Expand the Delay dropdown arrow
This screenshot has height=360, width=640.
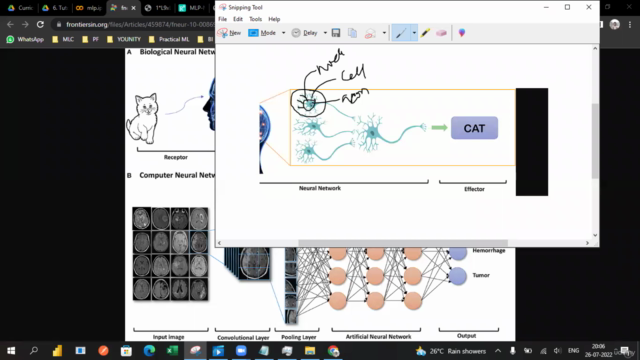325,33
